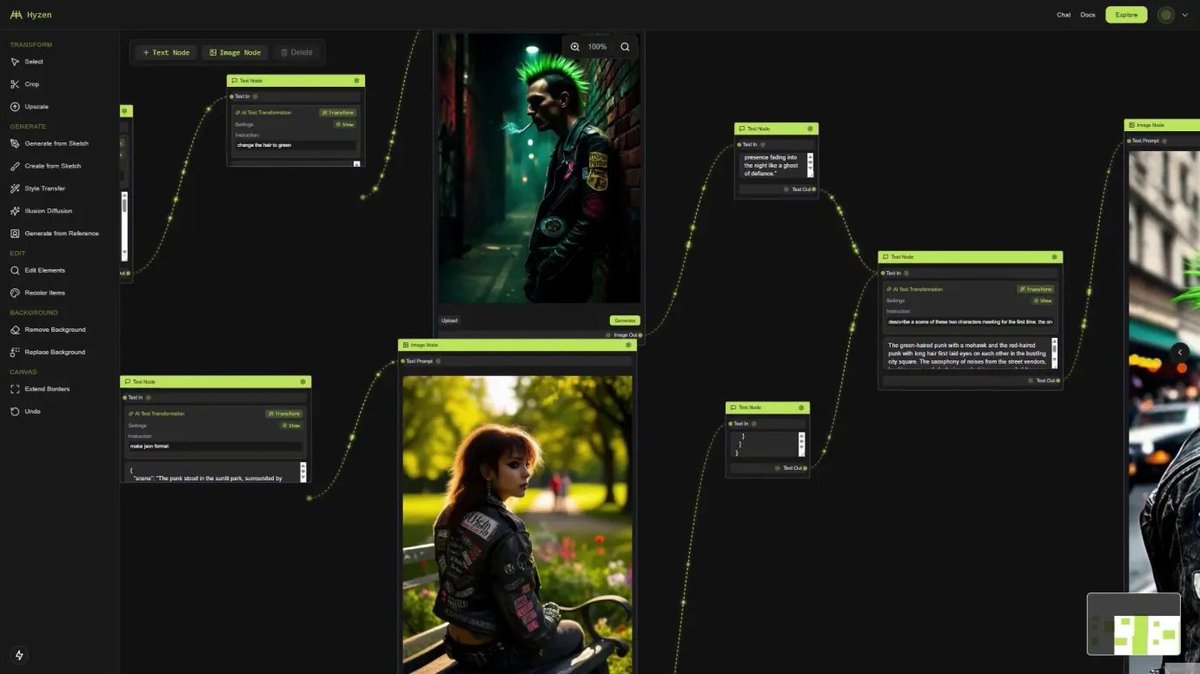Click the magnifier icon right of 100%

tap(625, 47)
